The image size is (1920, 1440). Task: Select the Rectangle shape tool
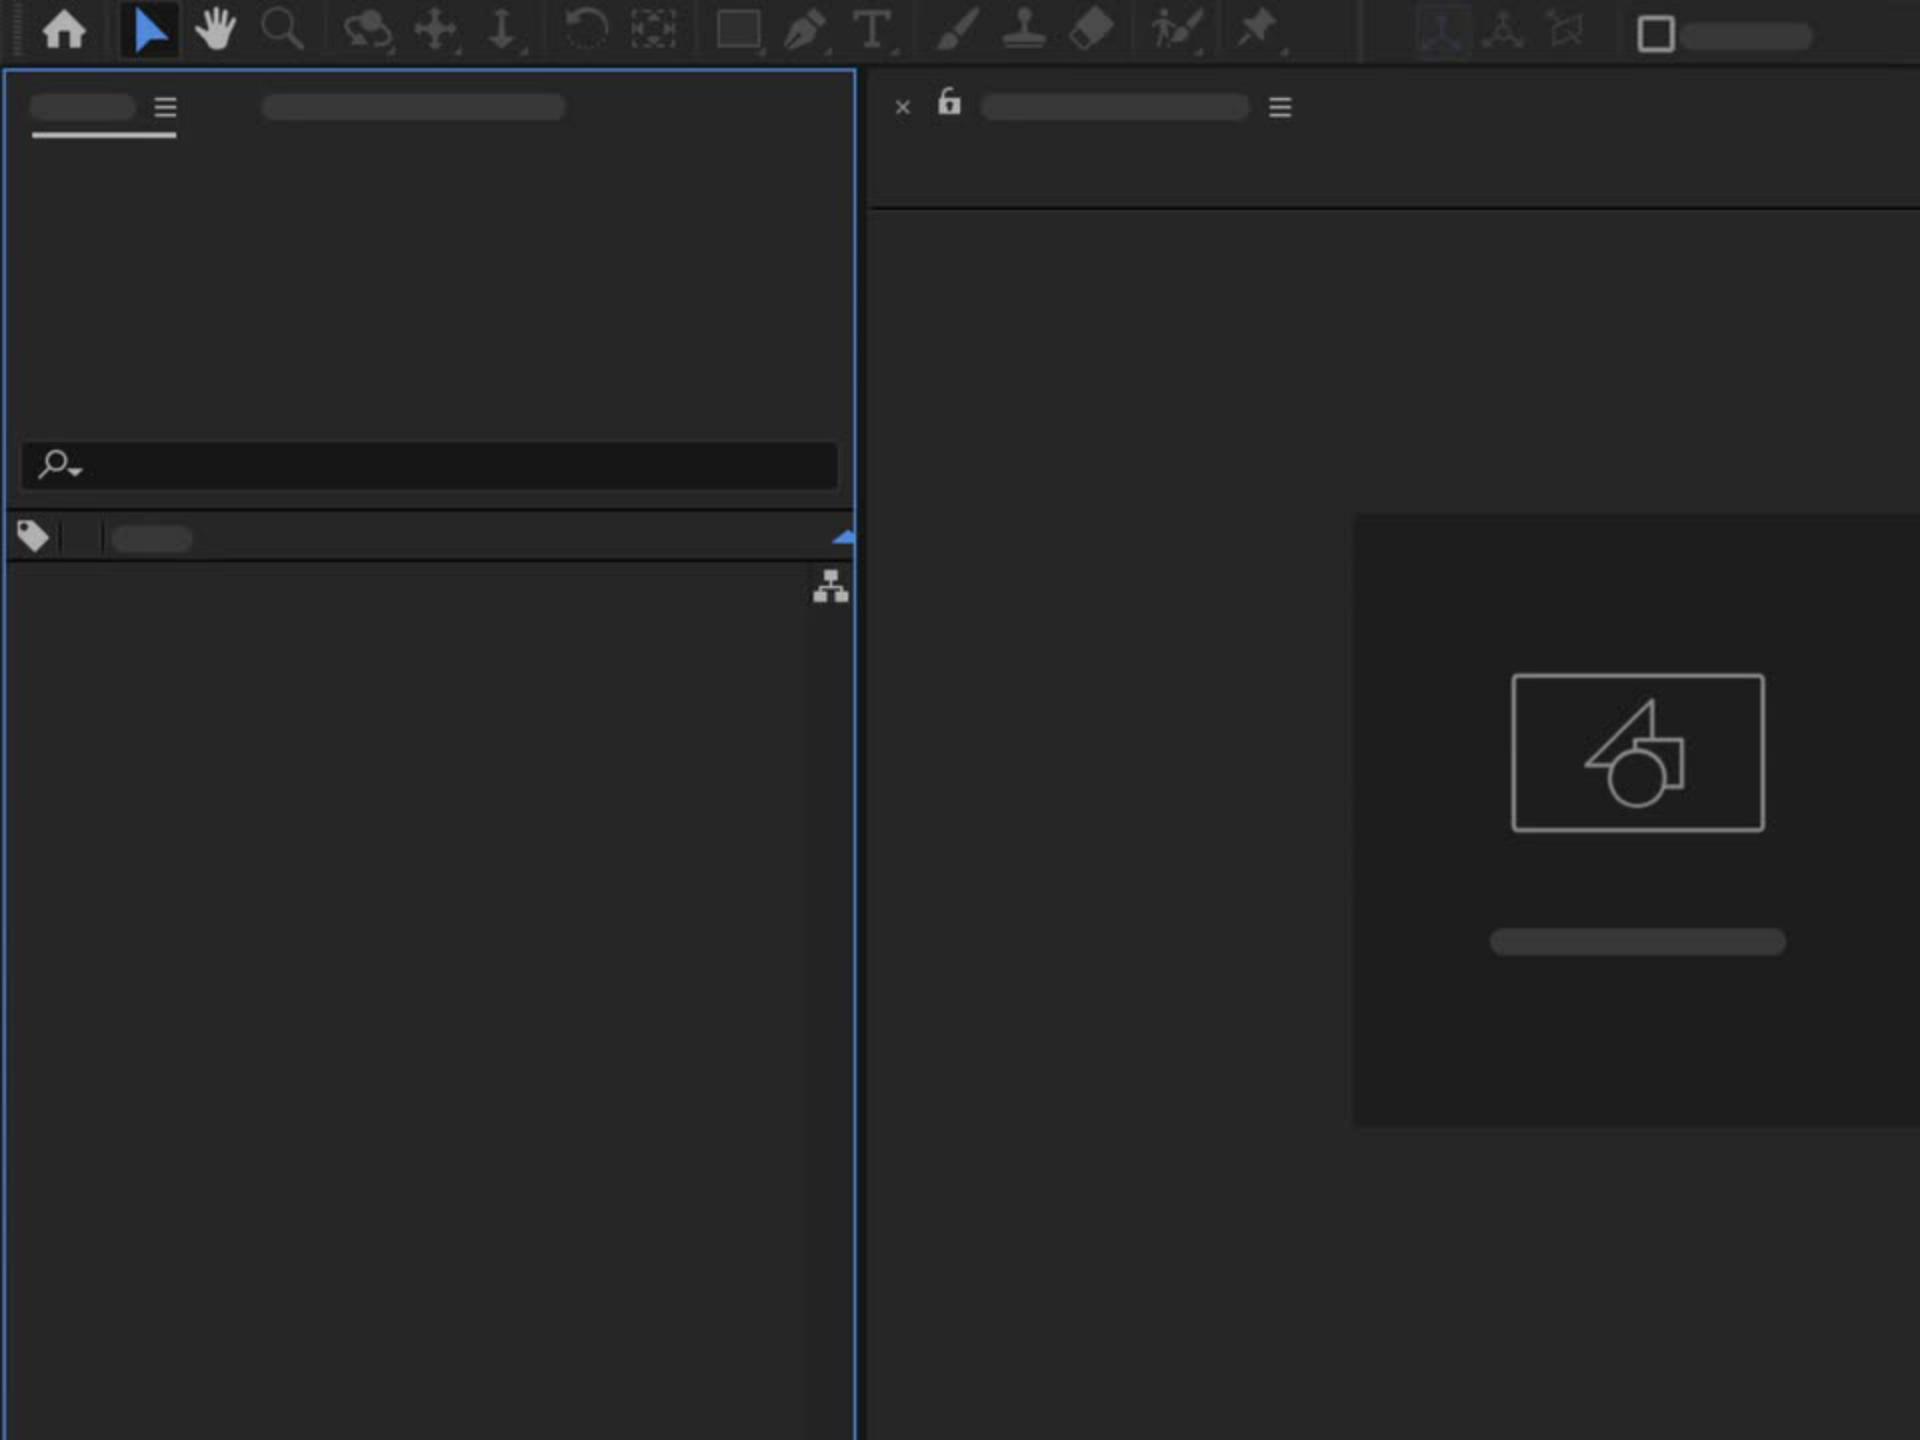click(738, 30)
